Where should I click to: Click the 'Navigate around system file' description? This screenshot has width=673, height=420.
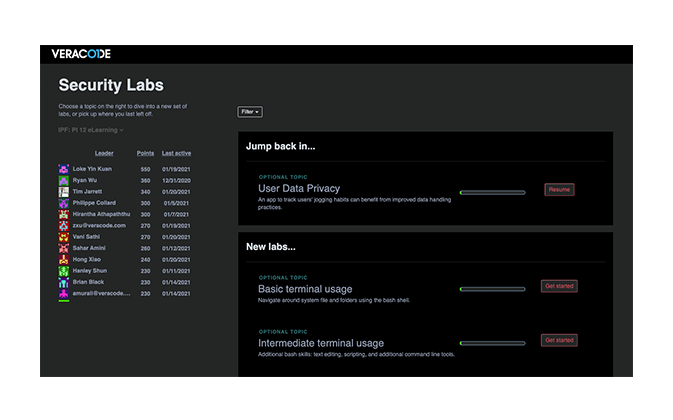[x=334, y=300]
